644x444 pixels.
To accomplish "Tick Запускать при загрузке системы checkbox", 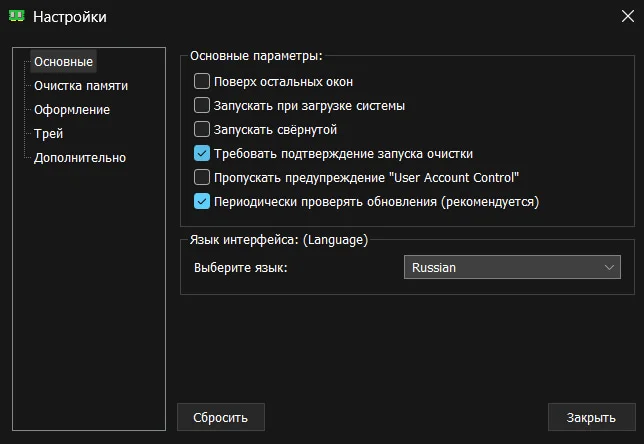I will (202, 106).
